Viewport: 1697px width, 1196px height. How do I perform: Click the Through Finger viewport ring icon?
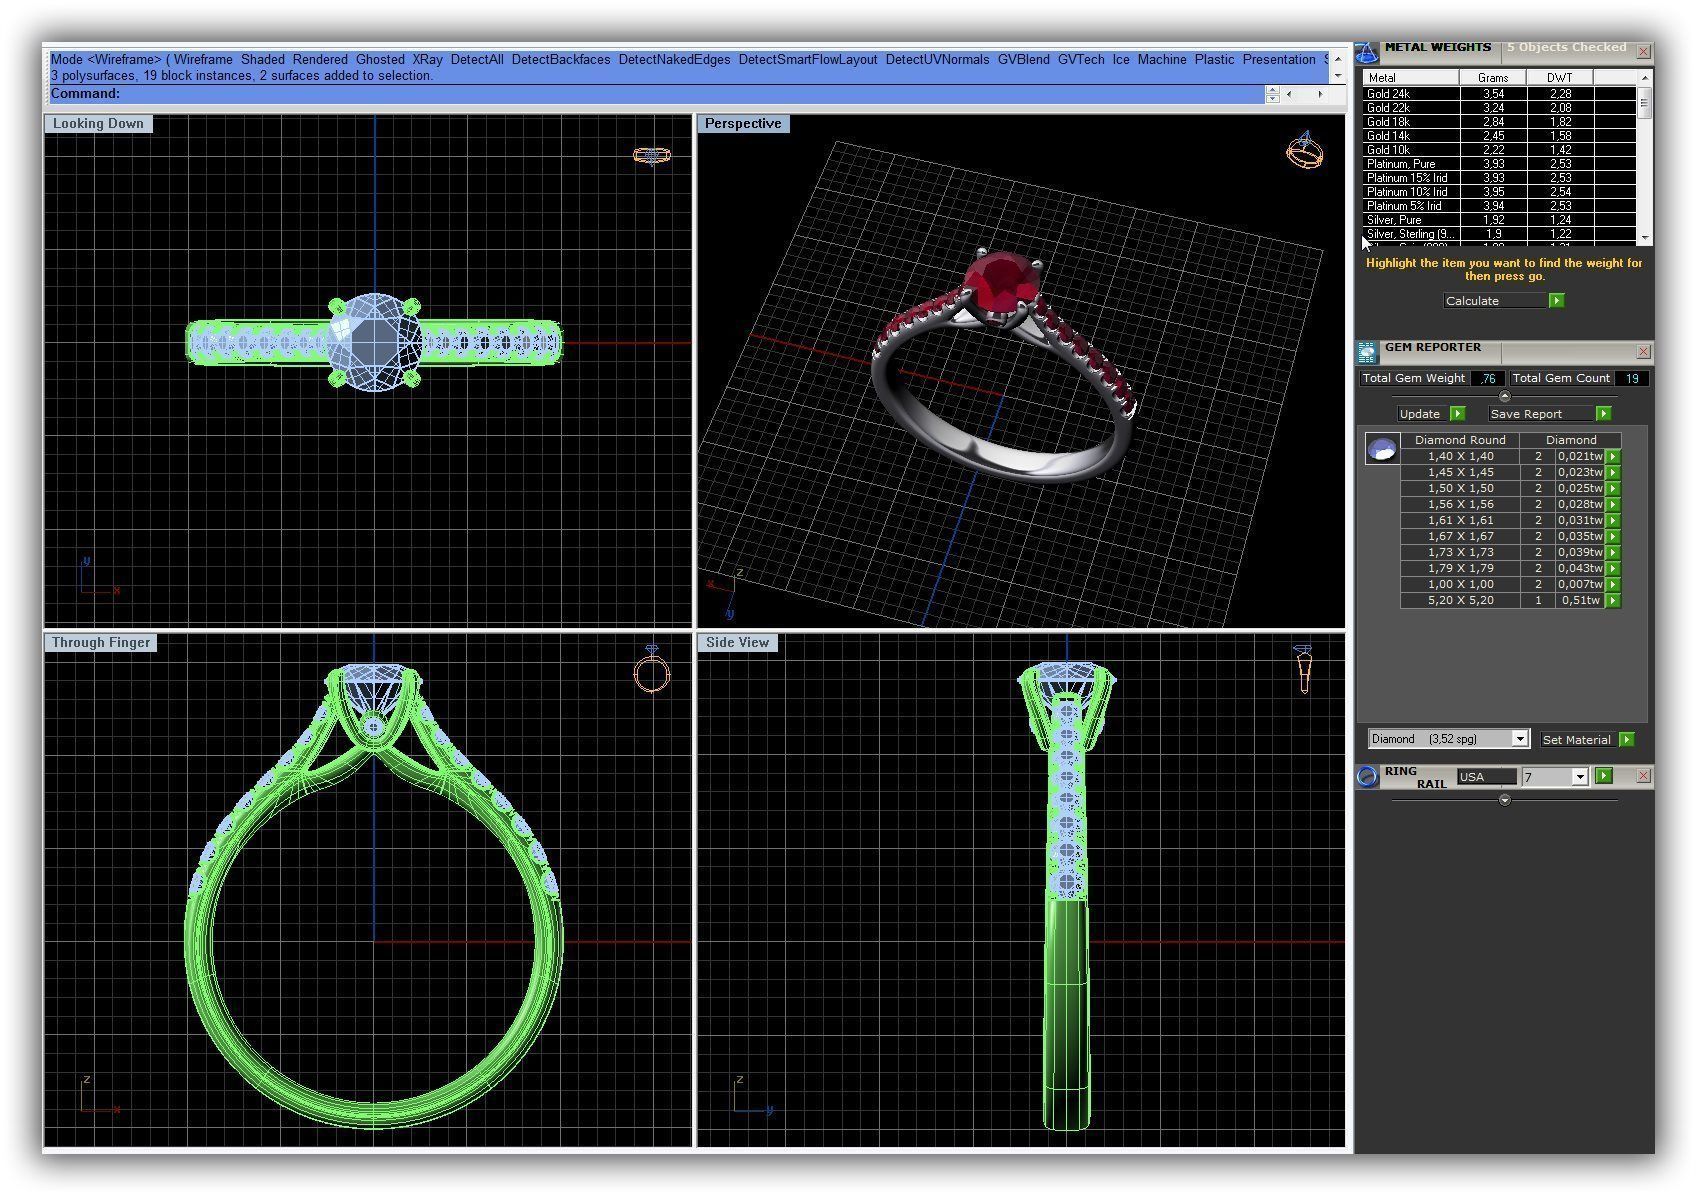click(651, 669)
